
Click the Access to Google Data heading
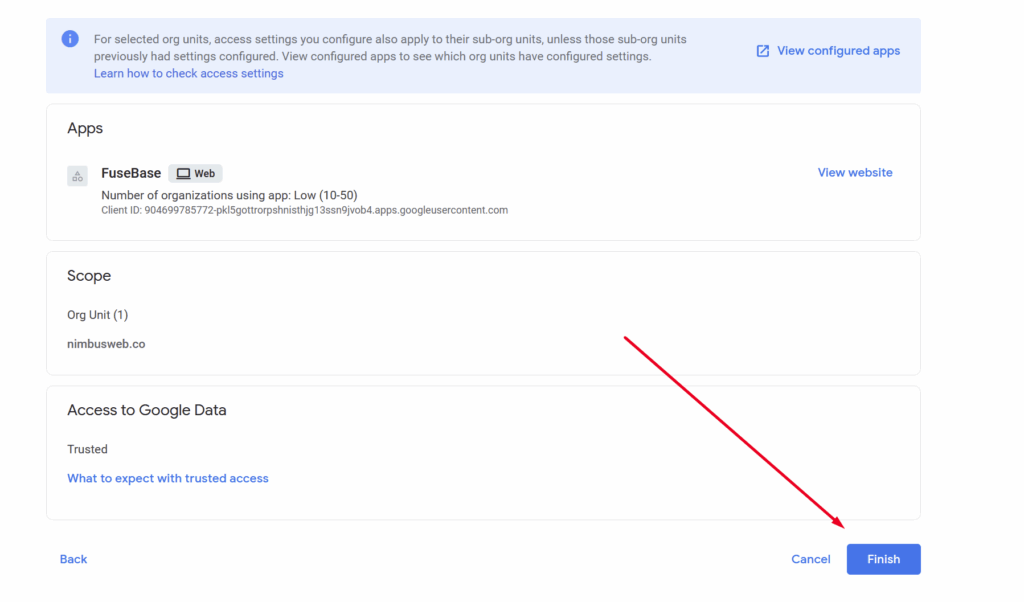point(146,411)
